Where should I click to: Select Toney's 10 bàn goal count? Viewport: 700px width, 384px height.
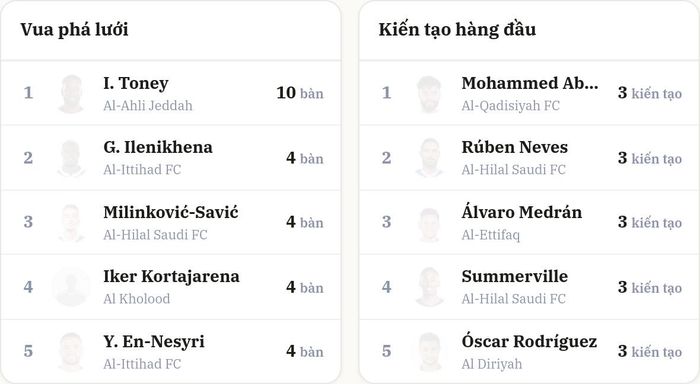click(300, 93)
